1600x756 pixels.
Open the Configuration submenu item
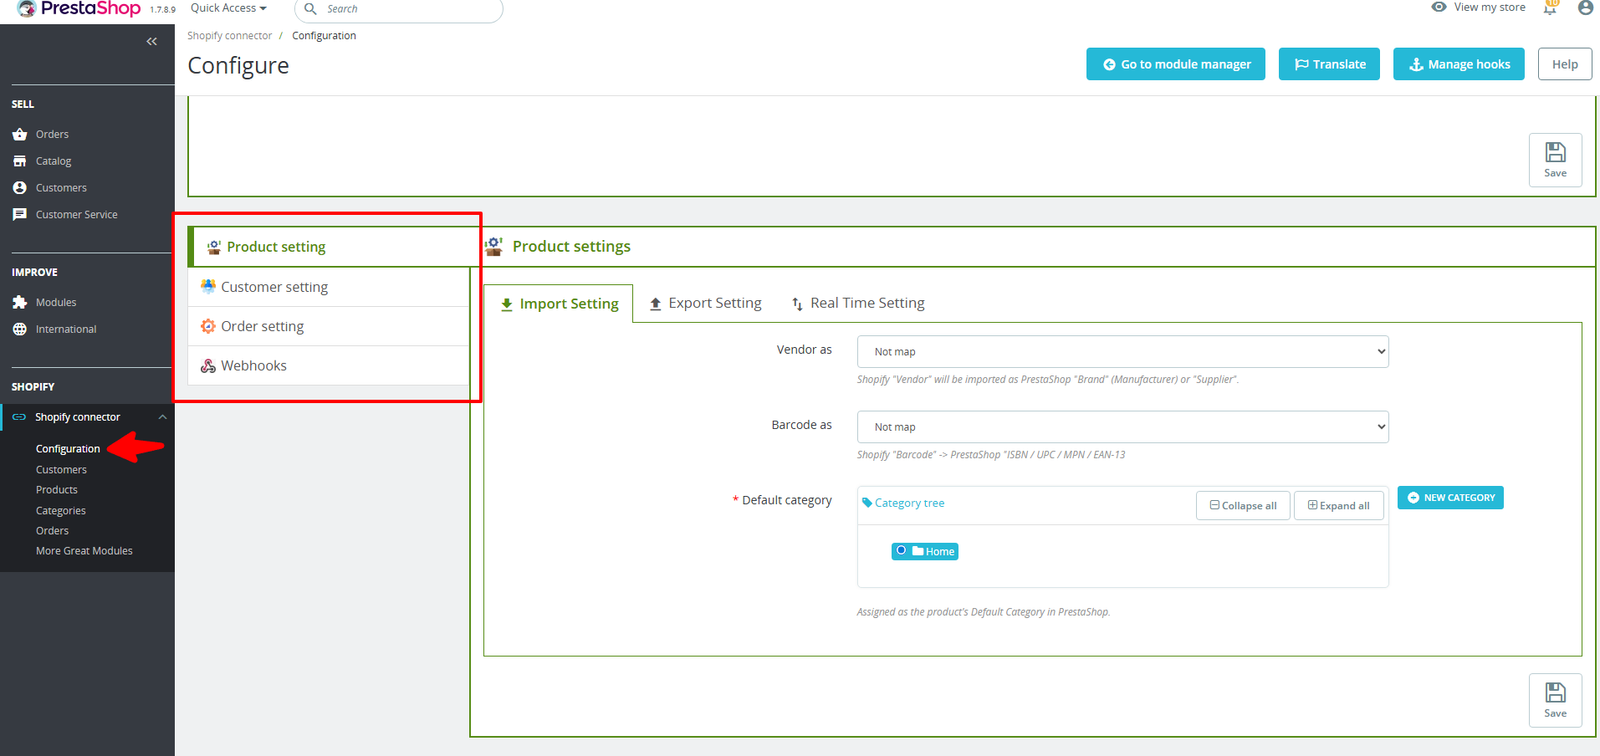click(68, 449)
